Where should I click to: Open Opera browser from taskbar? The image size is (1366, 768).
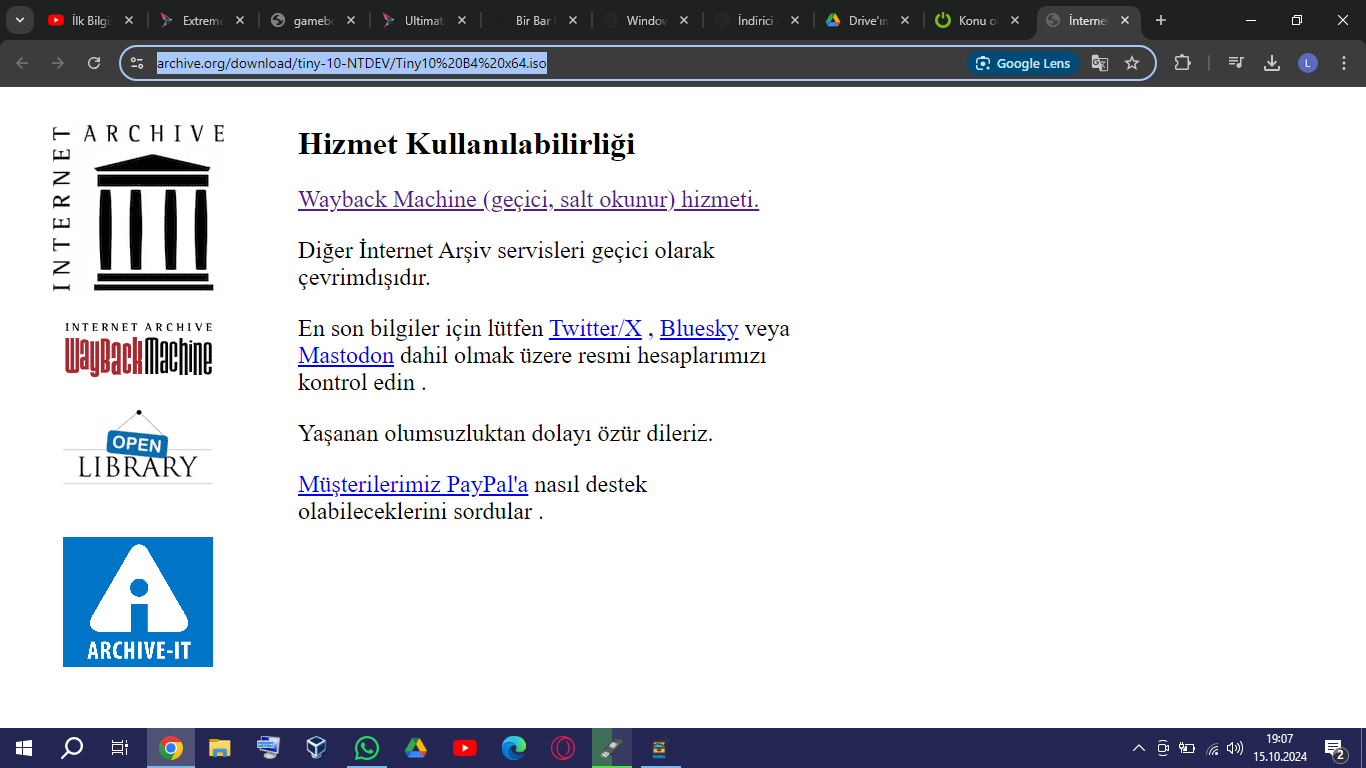[563, 748]
